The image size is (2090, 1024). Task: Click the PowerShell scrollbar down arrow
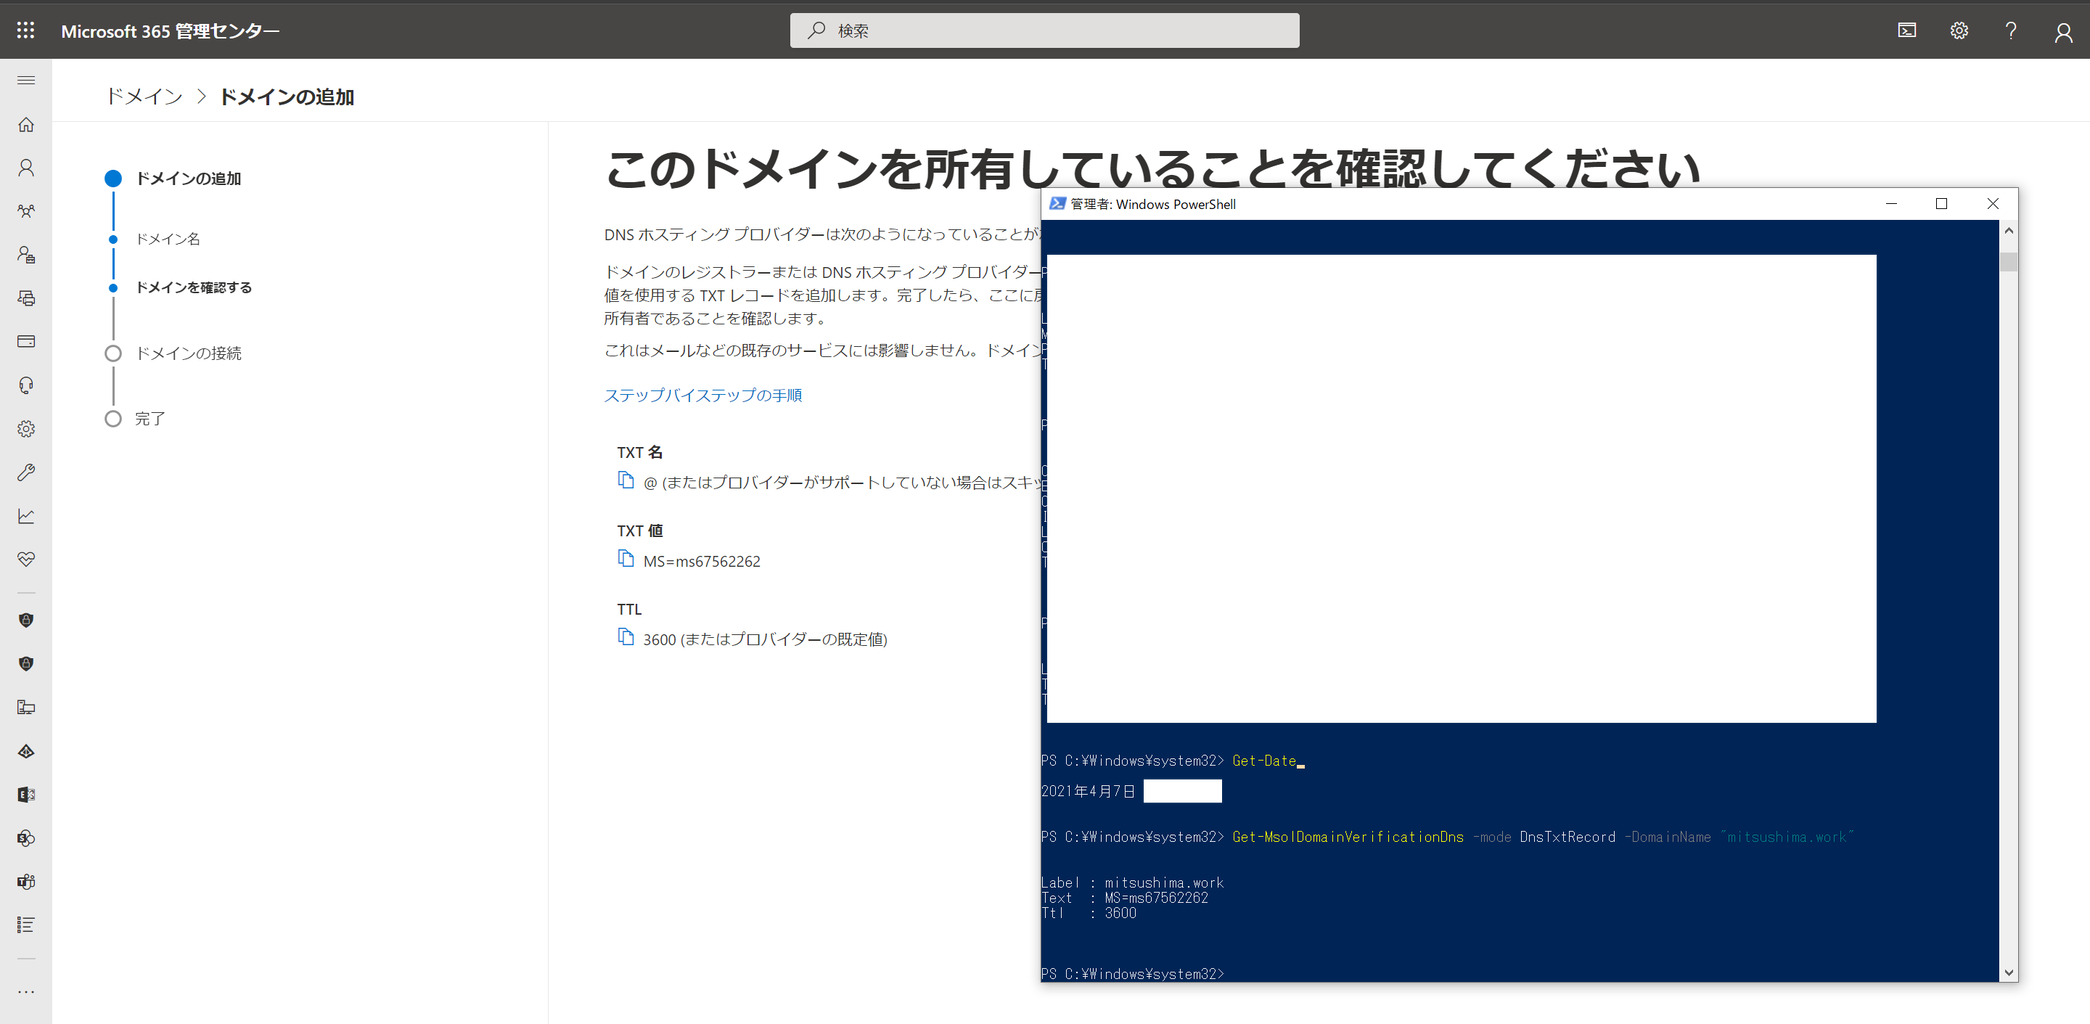[x=2009, y=972]
